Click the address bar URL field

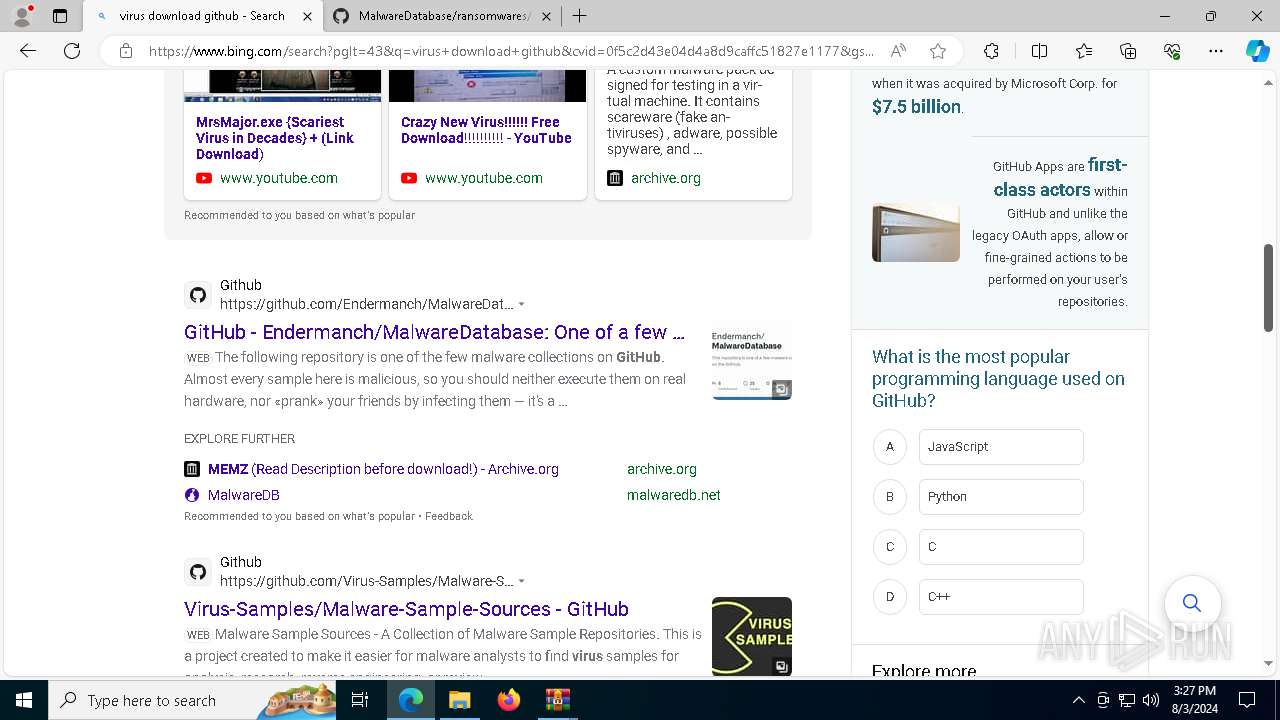510,51
